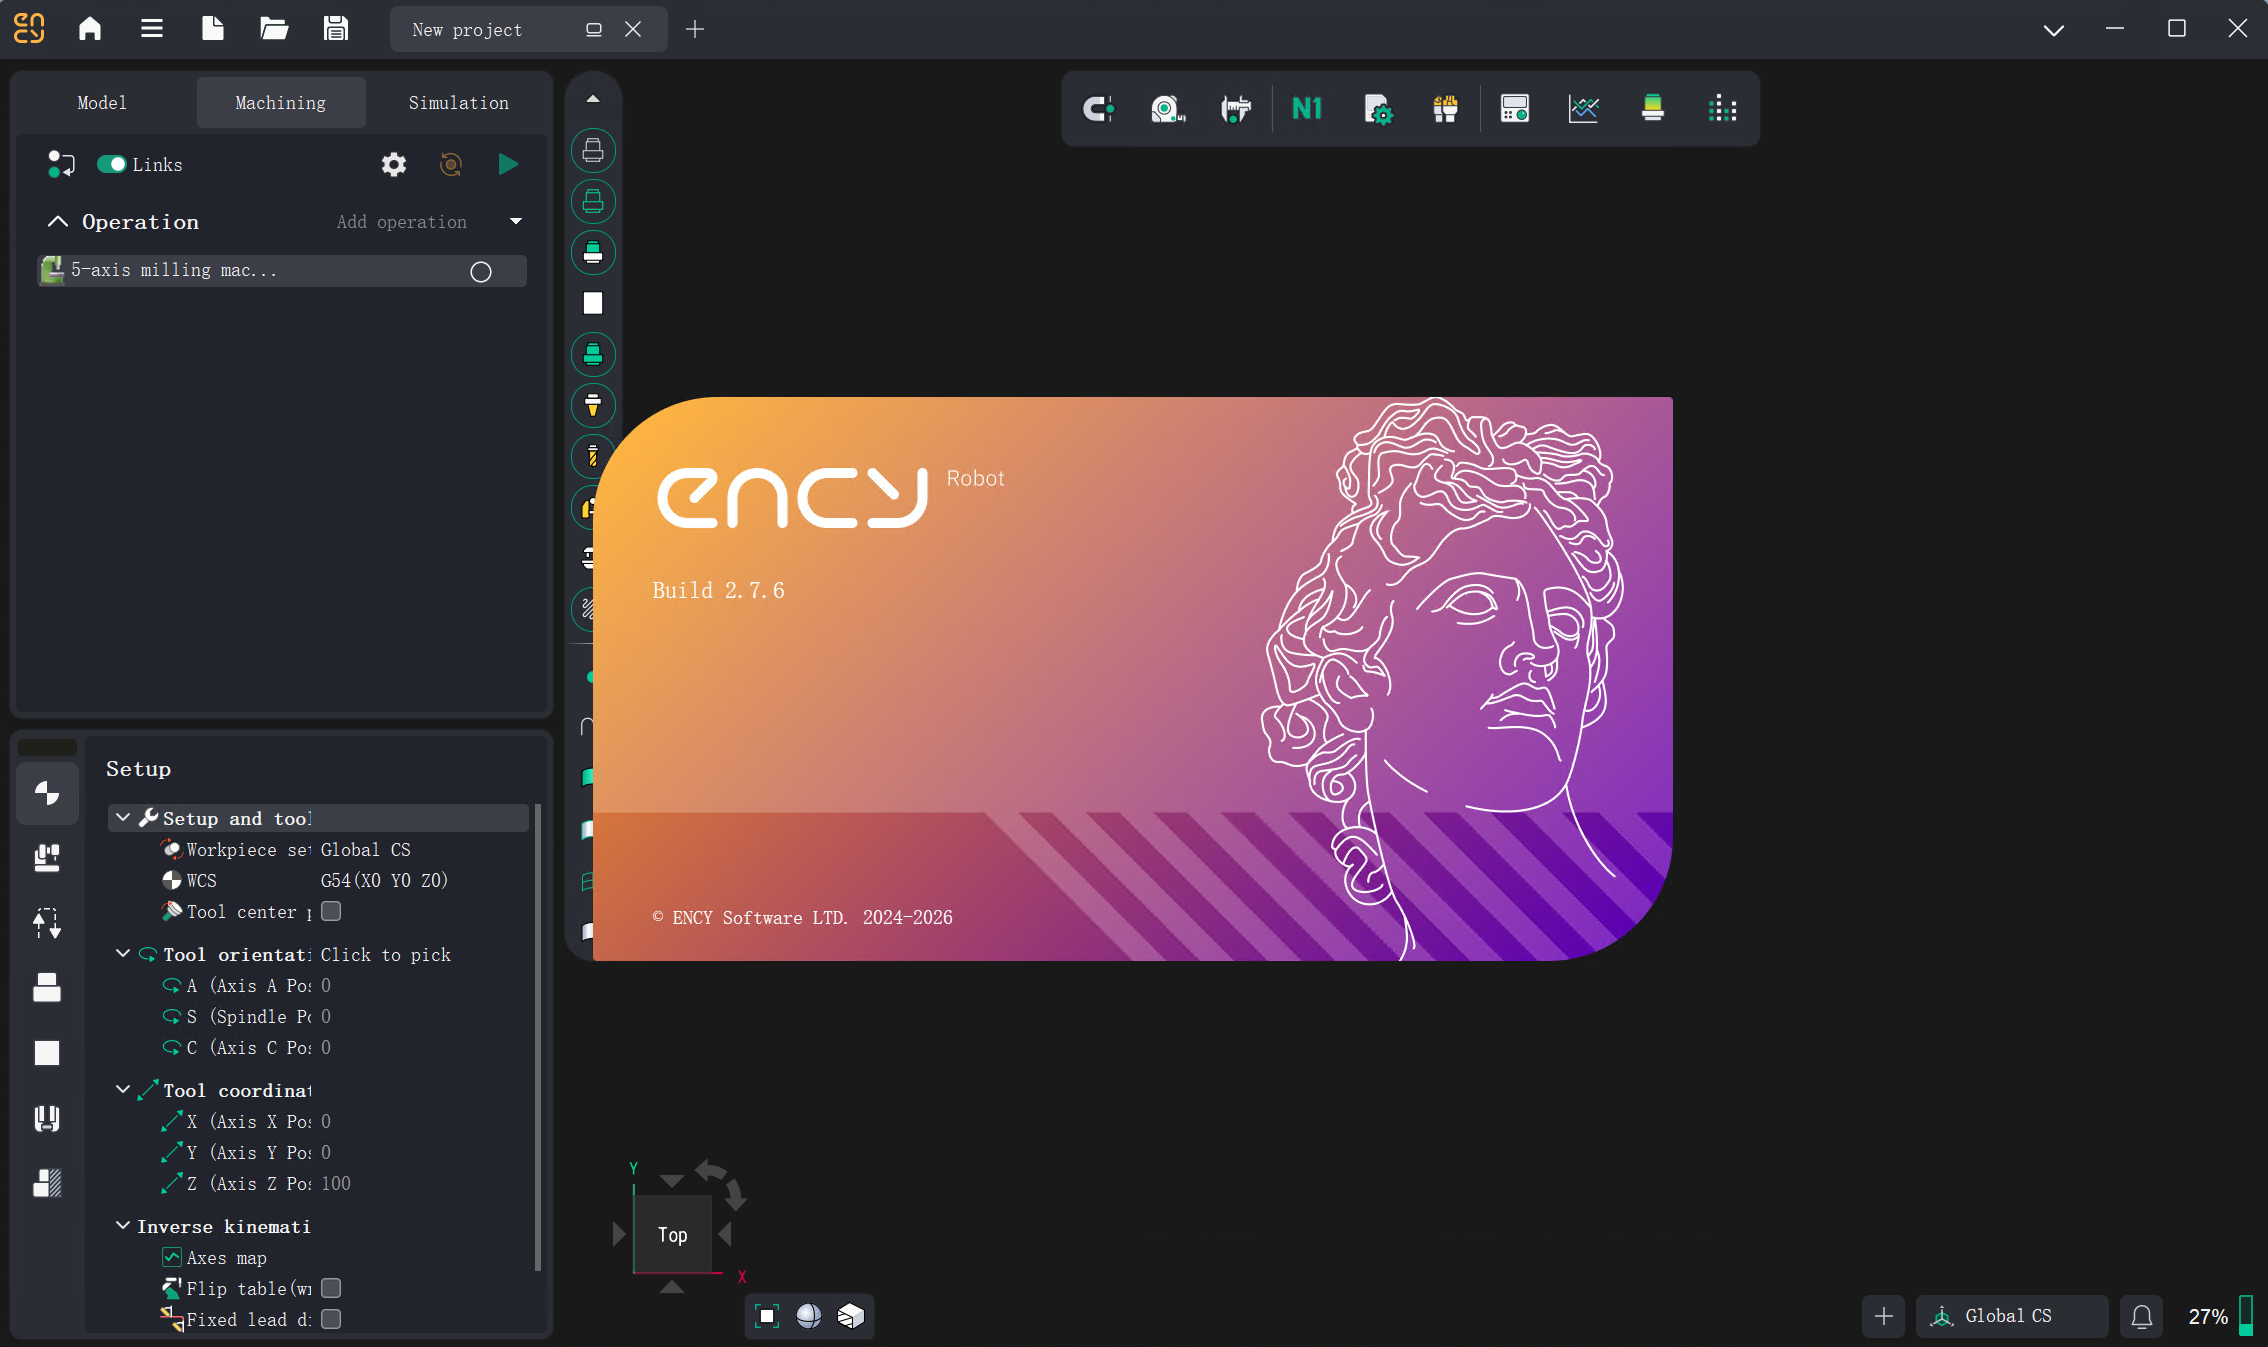Switch to the Machining tab
The width and height of the screenshot is (2268, 1347).
[x=281, y=103]
